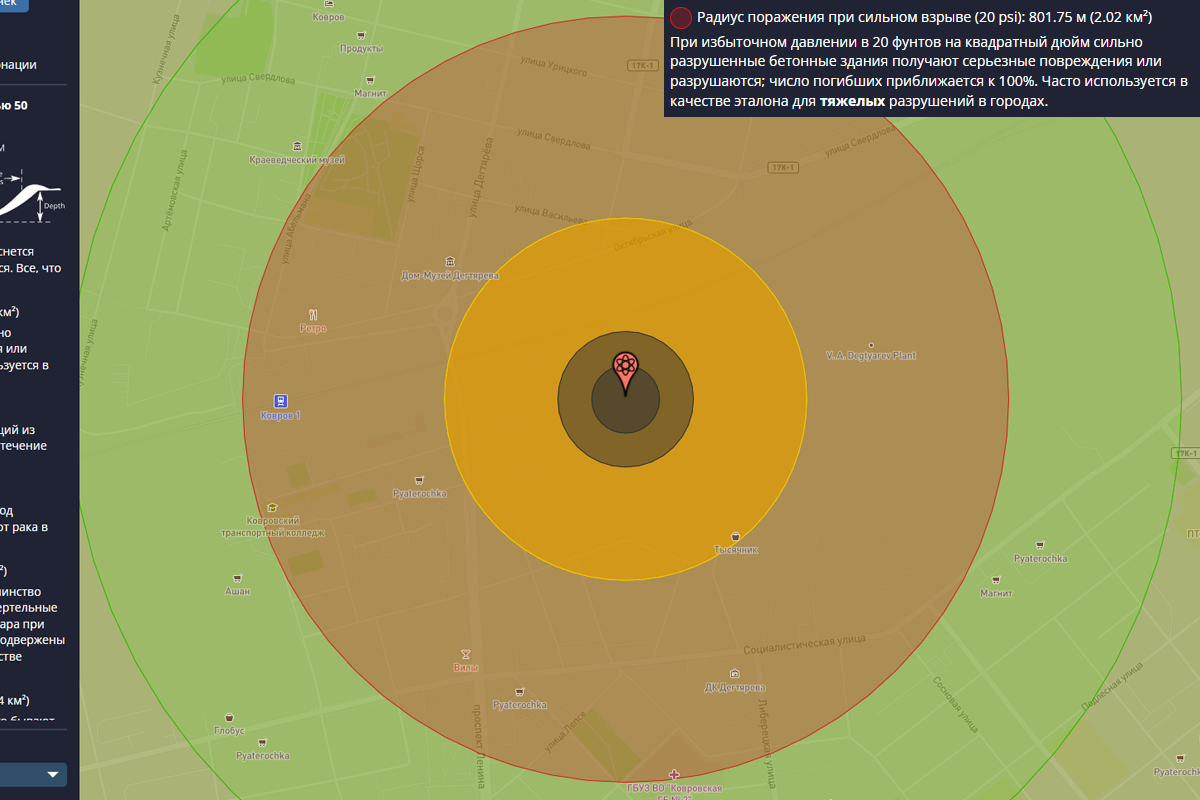Click the Тысячник store icon

(736, 536)
